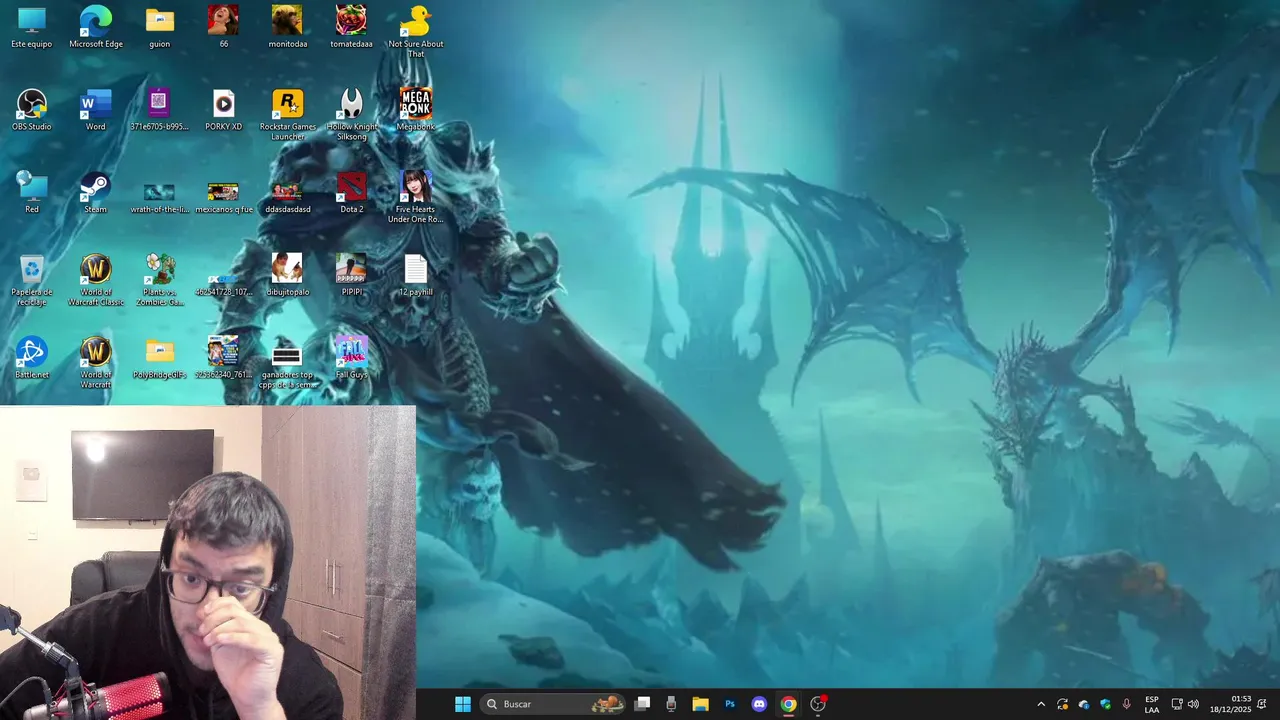Select the mexicanos q fue image
This screenshot has width=1280, height=720.
point(223,196)
